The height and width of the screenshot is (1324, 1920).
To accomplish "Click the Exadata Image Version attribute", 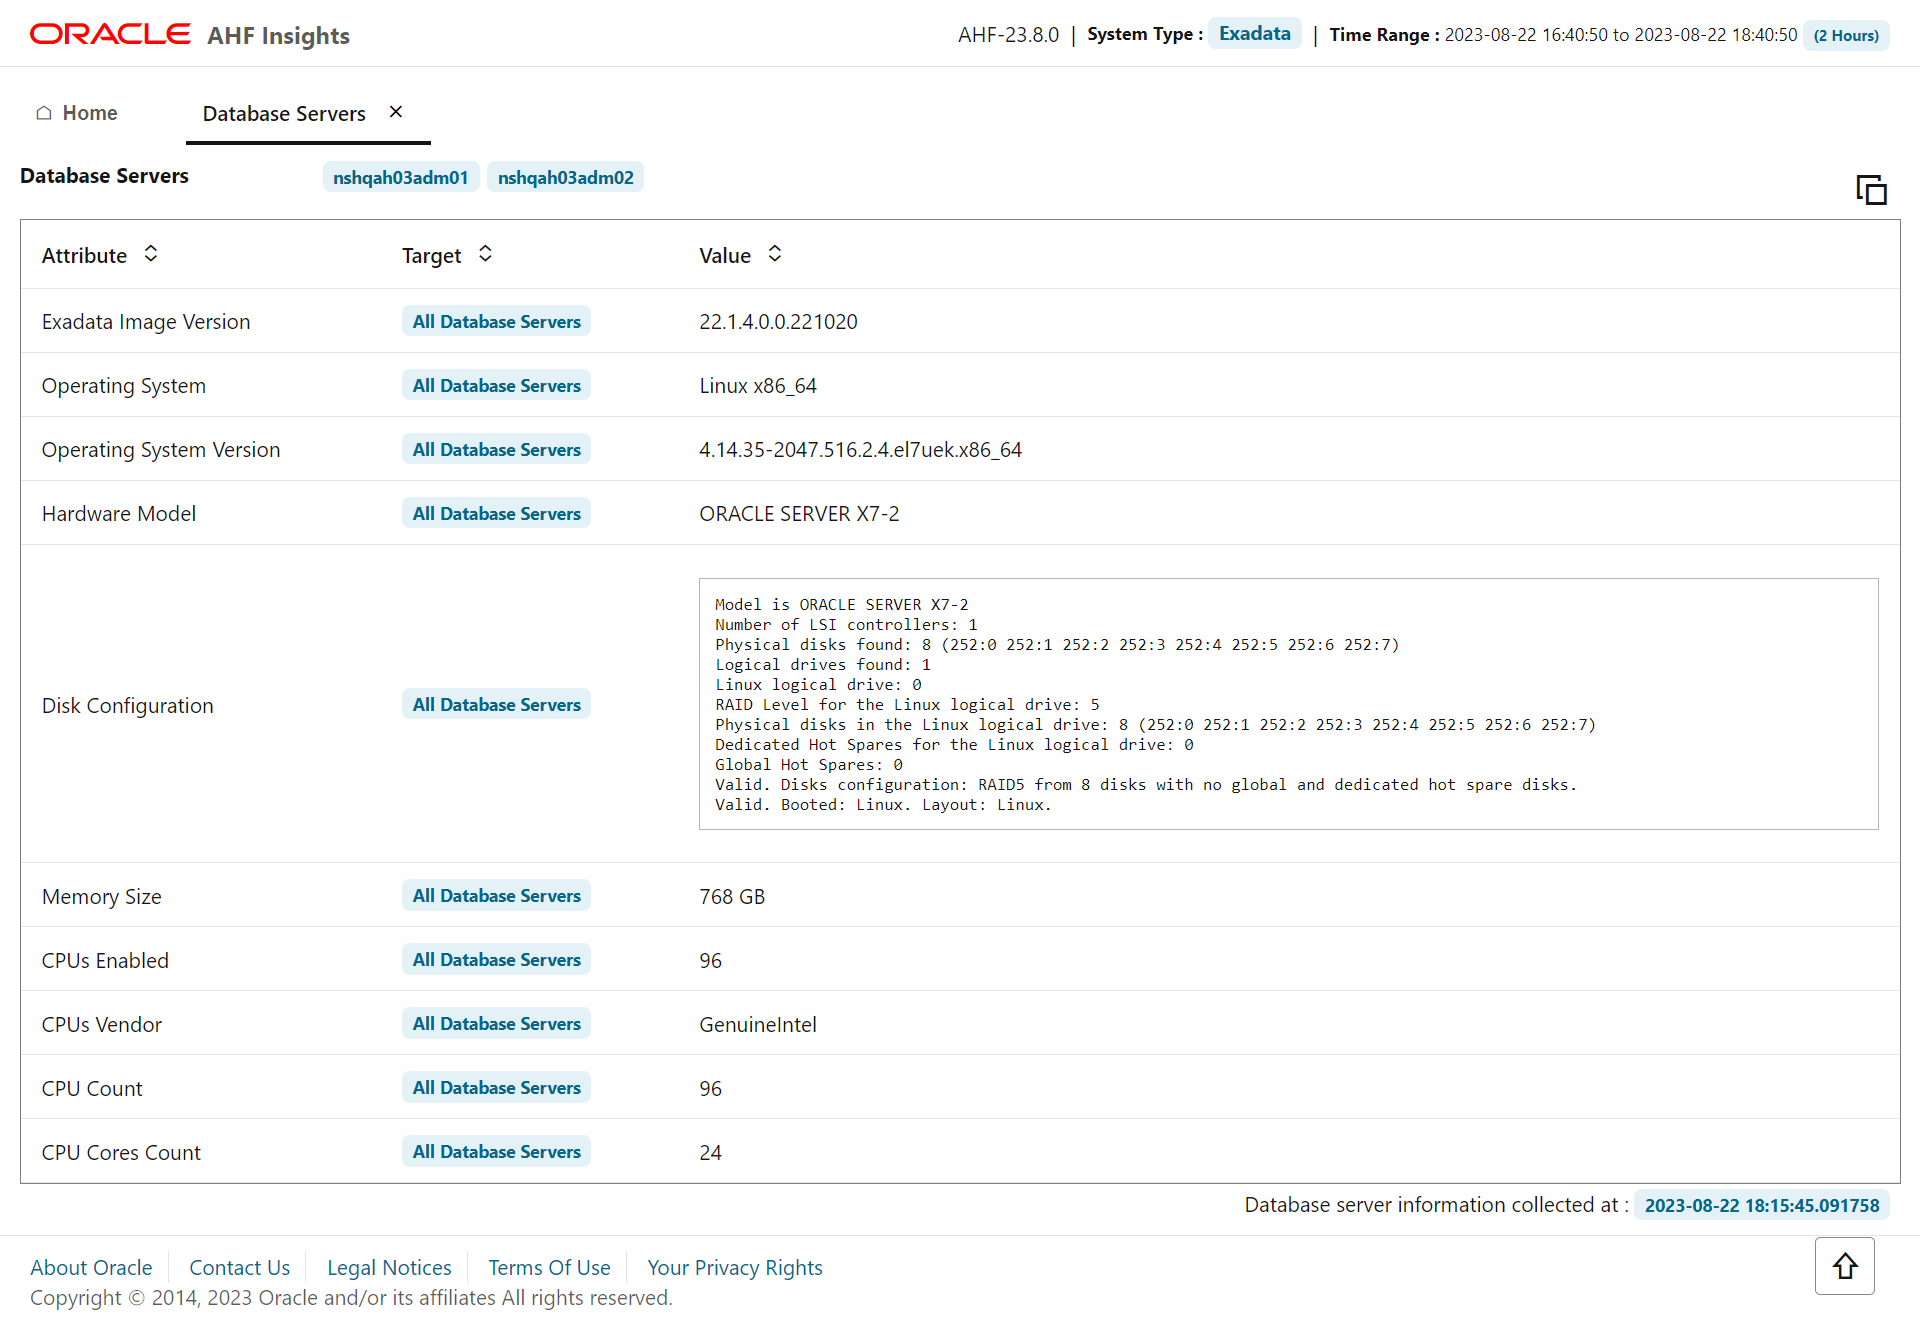I will [146, 322].
